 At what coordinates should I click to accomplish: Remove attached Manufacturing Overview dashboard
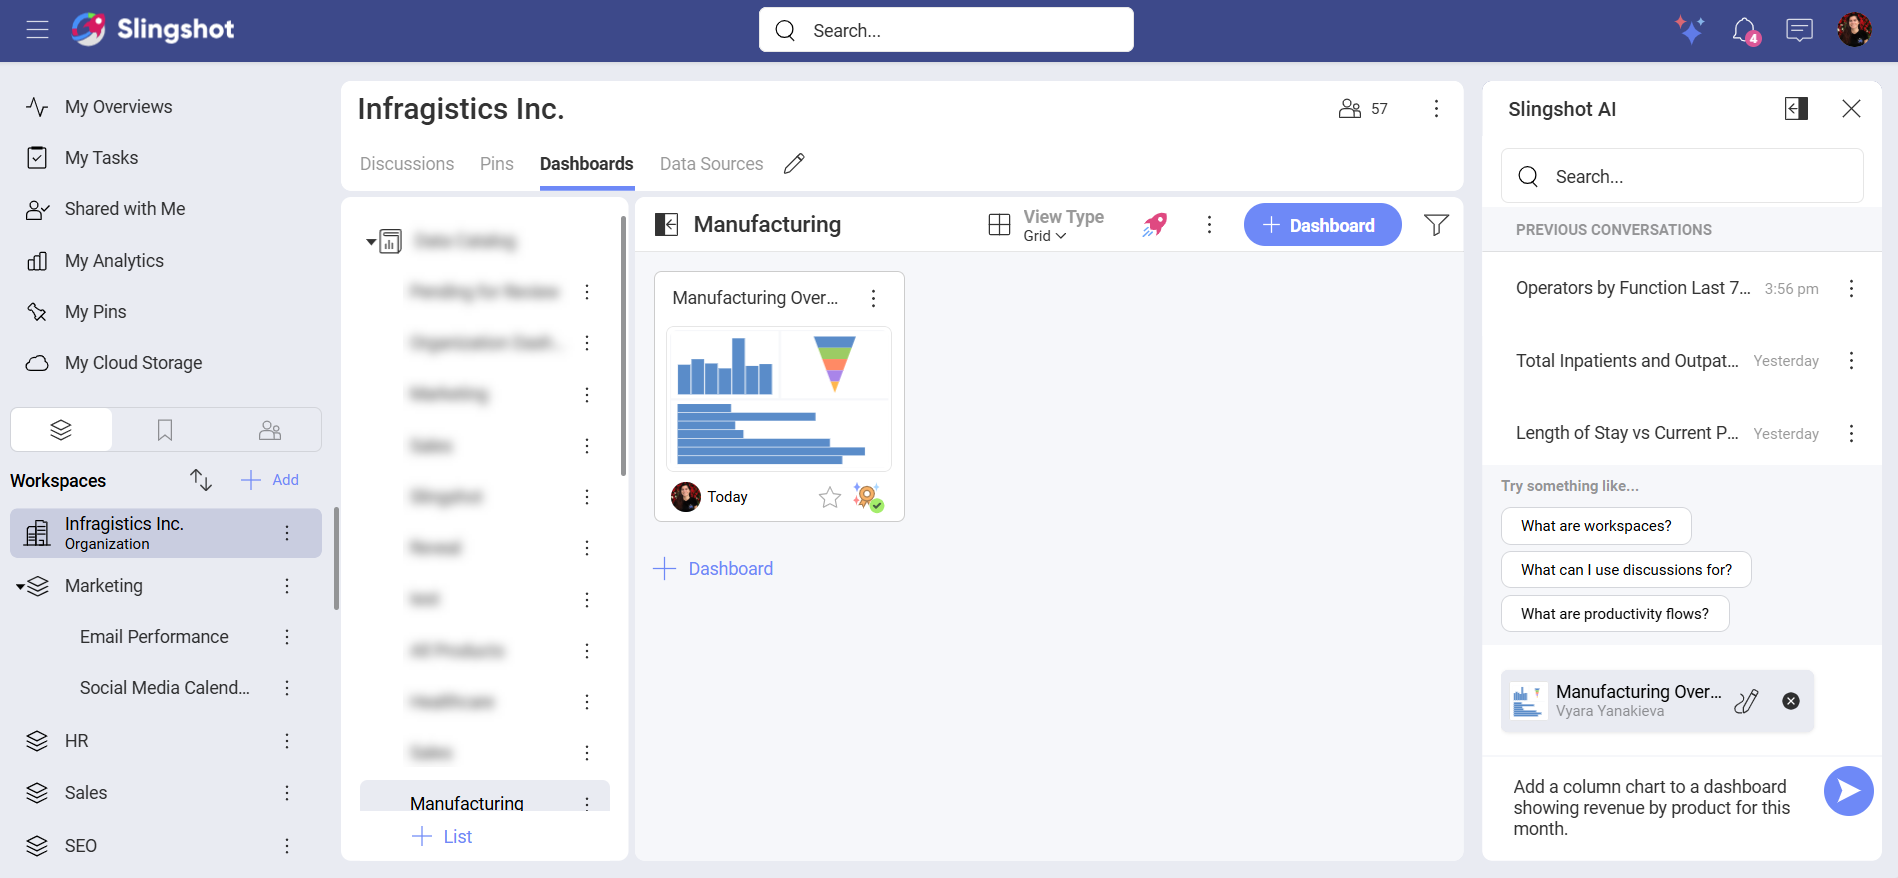pyautogui.click(x=1791, y=701)
